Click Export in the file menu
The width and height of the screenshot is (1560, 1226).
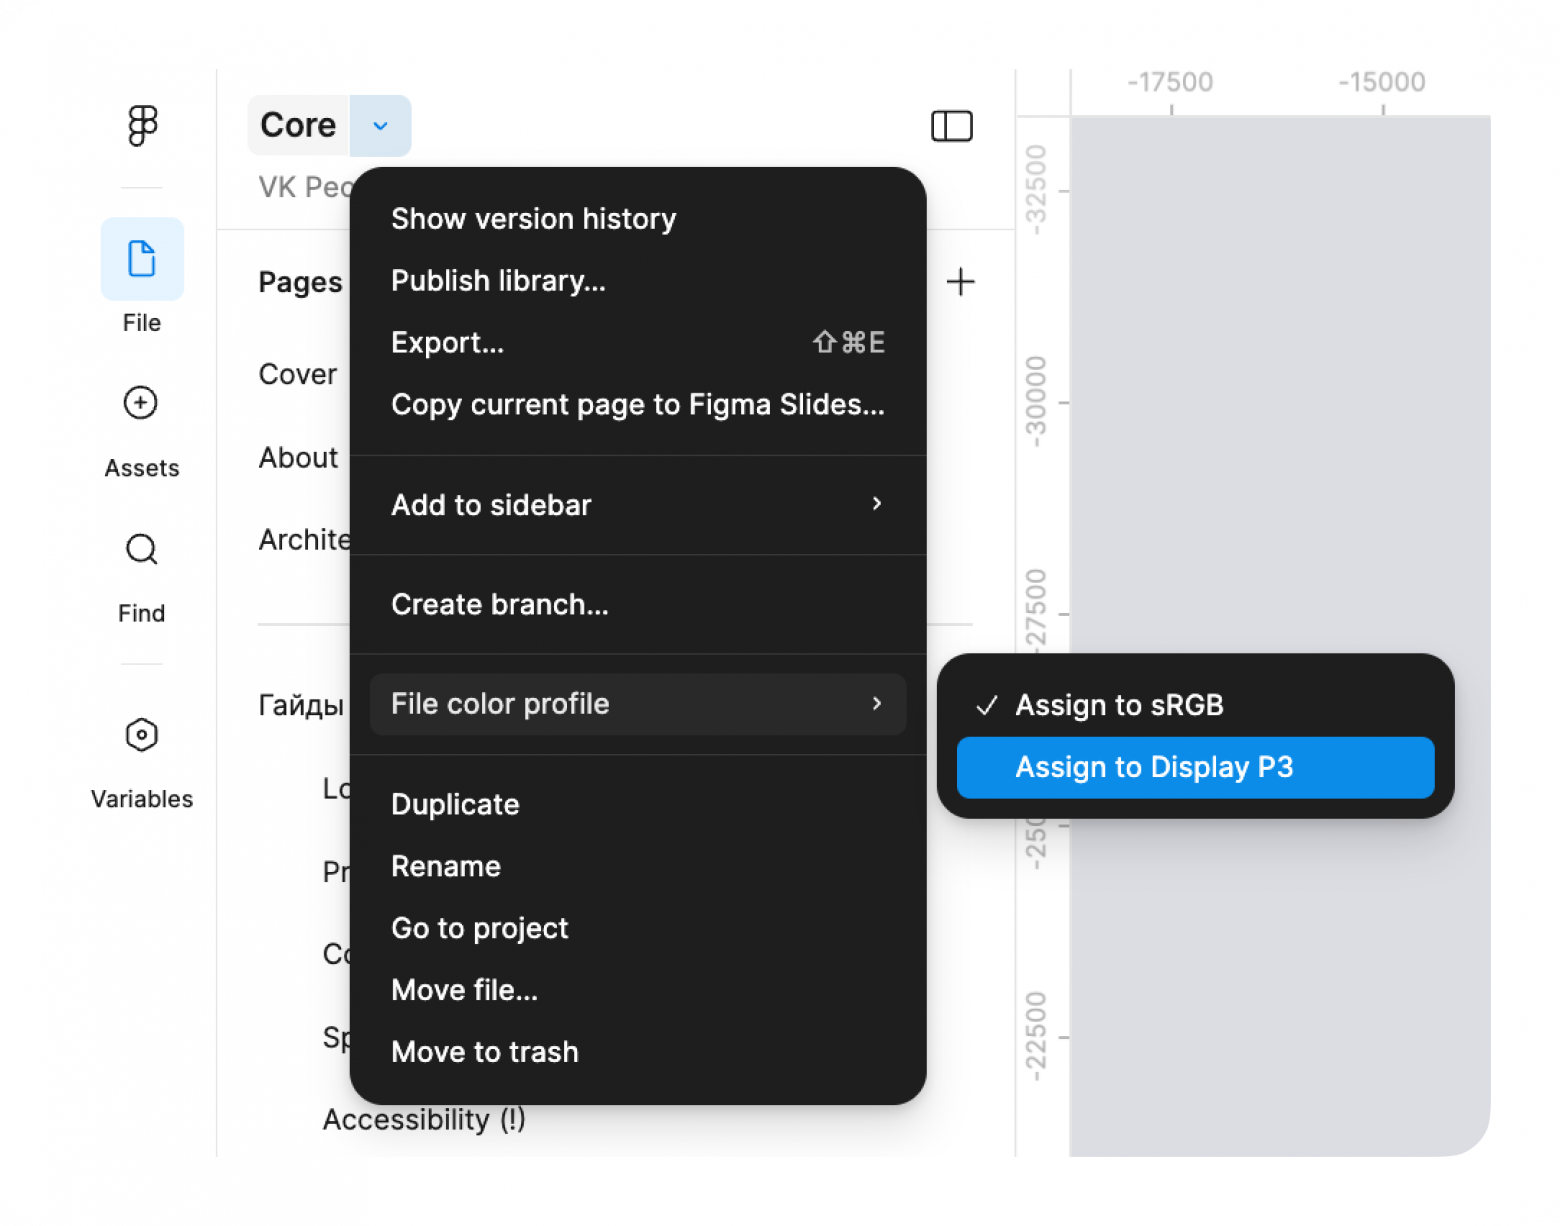(447, 343)
